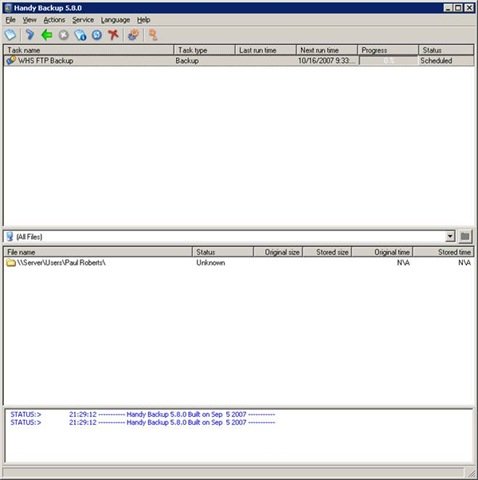Click the settings toolbar icon with gear
This screenshot has width=478, height=480.
click(x=133, y=35)
